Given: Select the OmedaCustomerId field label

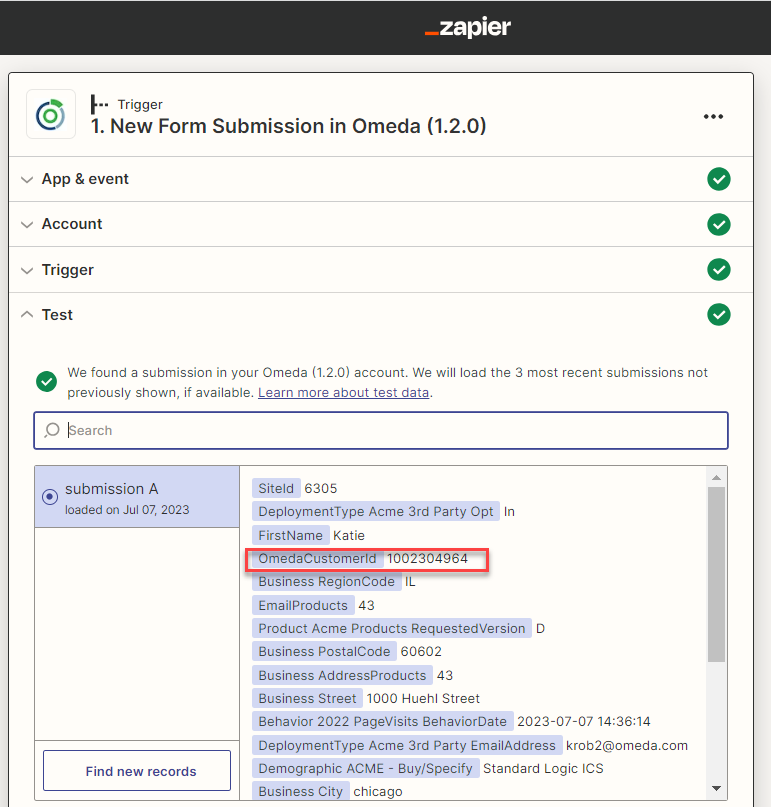Looking at the screenshot, I should point(317,558).
